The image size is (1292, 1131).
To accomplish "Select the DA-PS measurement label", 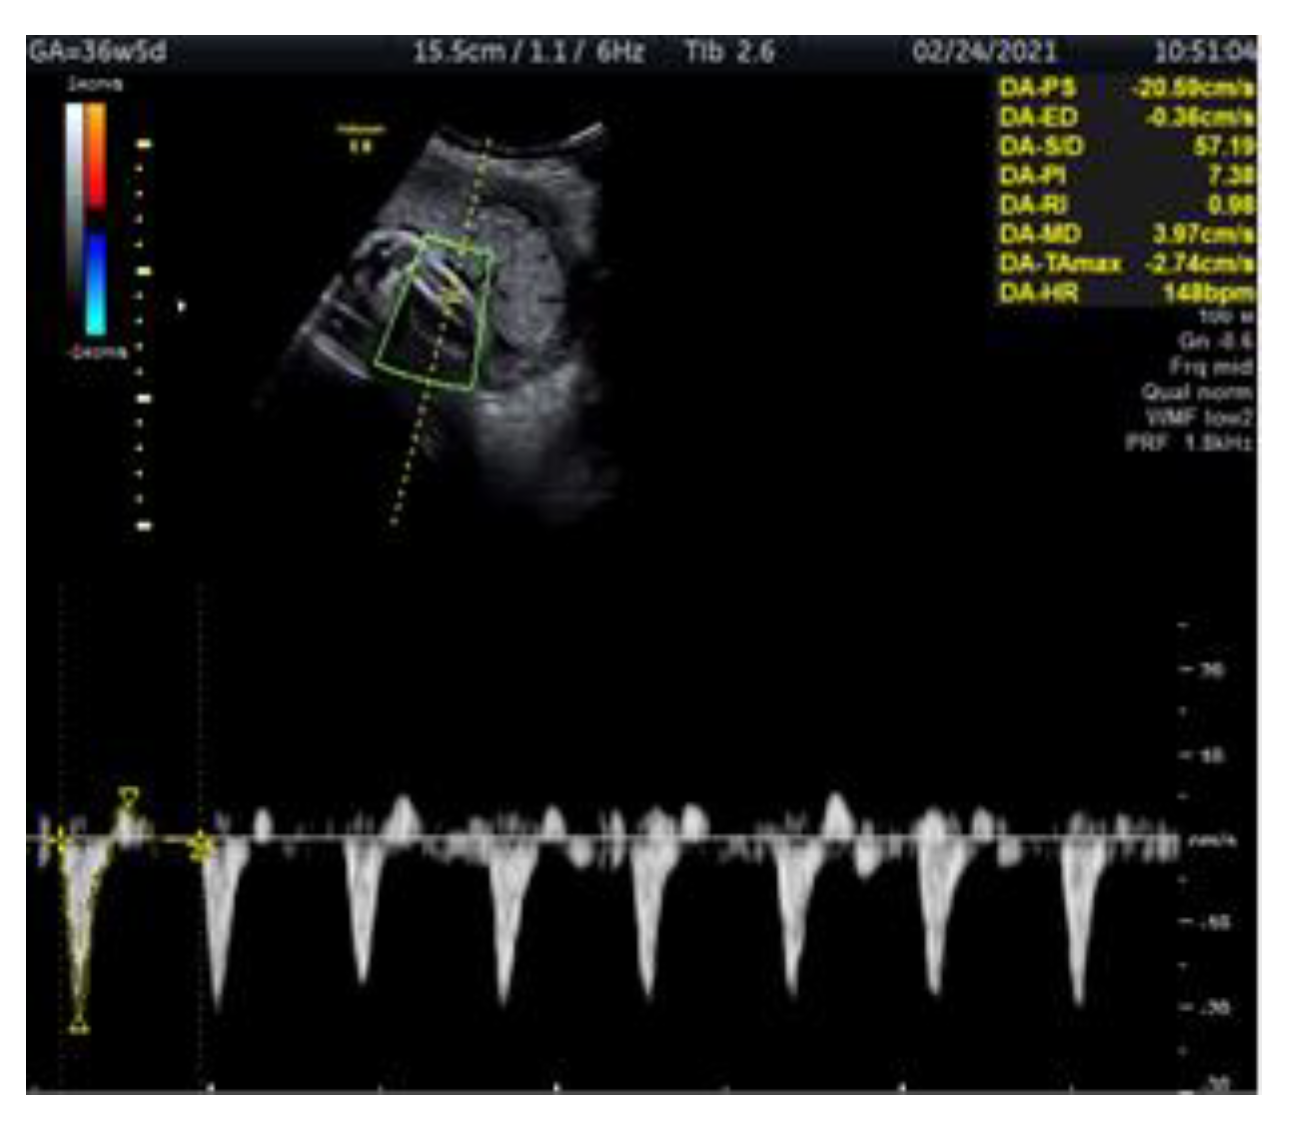I will [1037, 88].
